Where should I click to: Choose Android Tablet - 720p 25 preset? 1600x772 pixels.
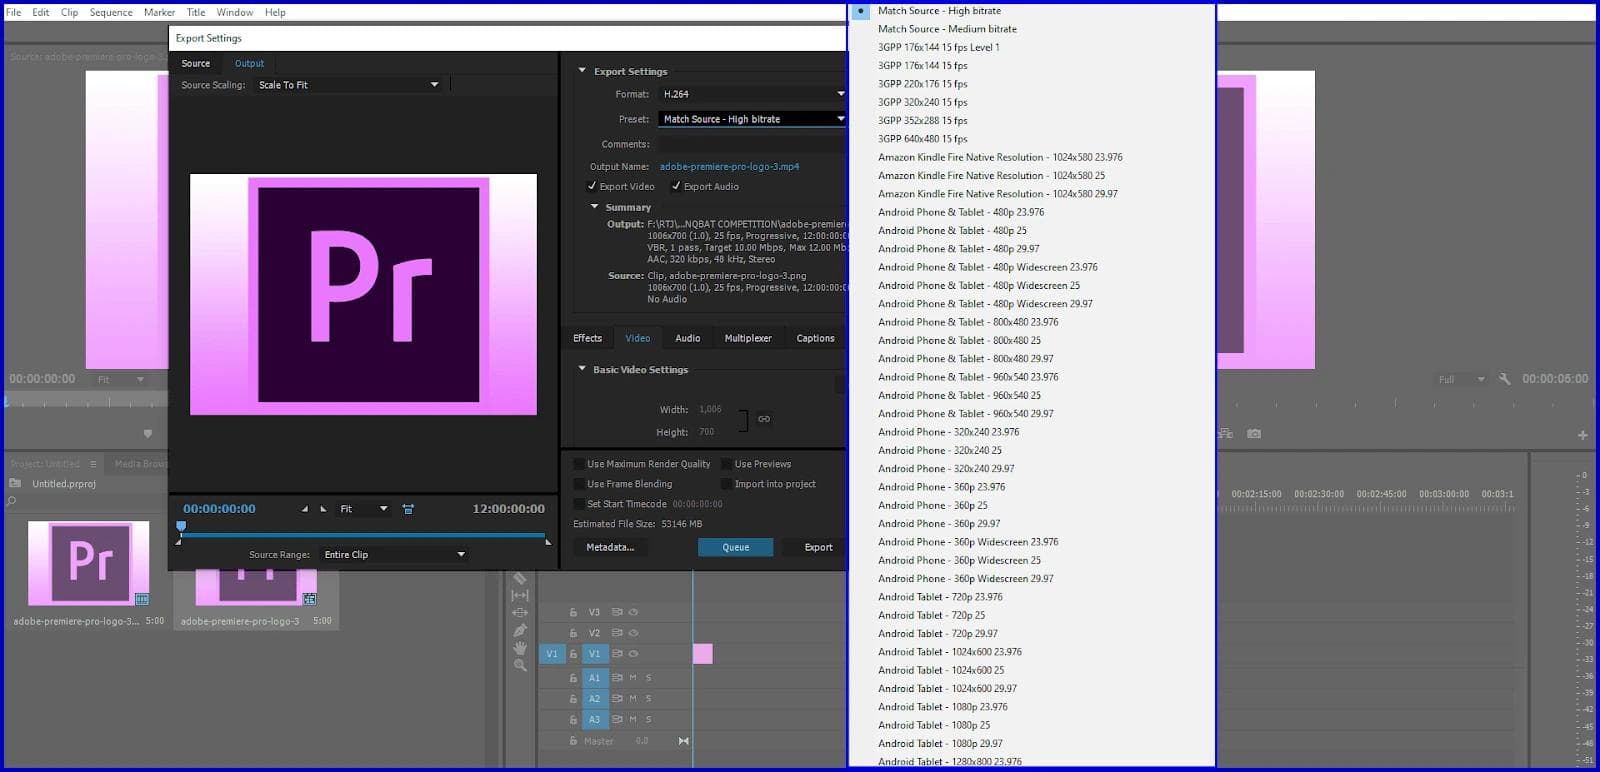(x=931, y=615)
